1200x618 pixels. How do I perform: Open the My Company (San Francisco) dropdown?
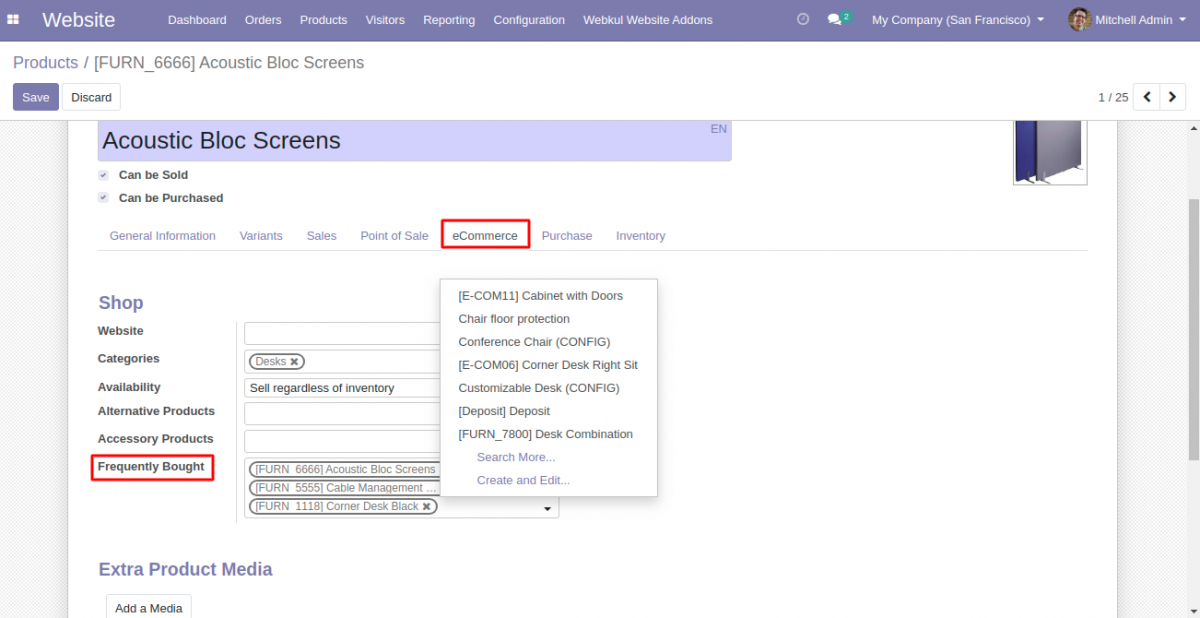tap(957, 19)
